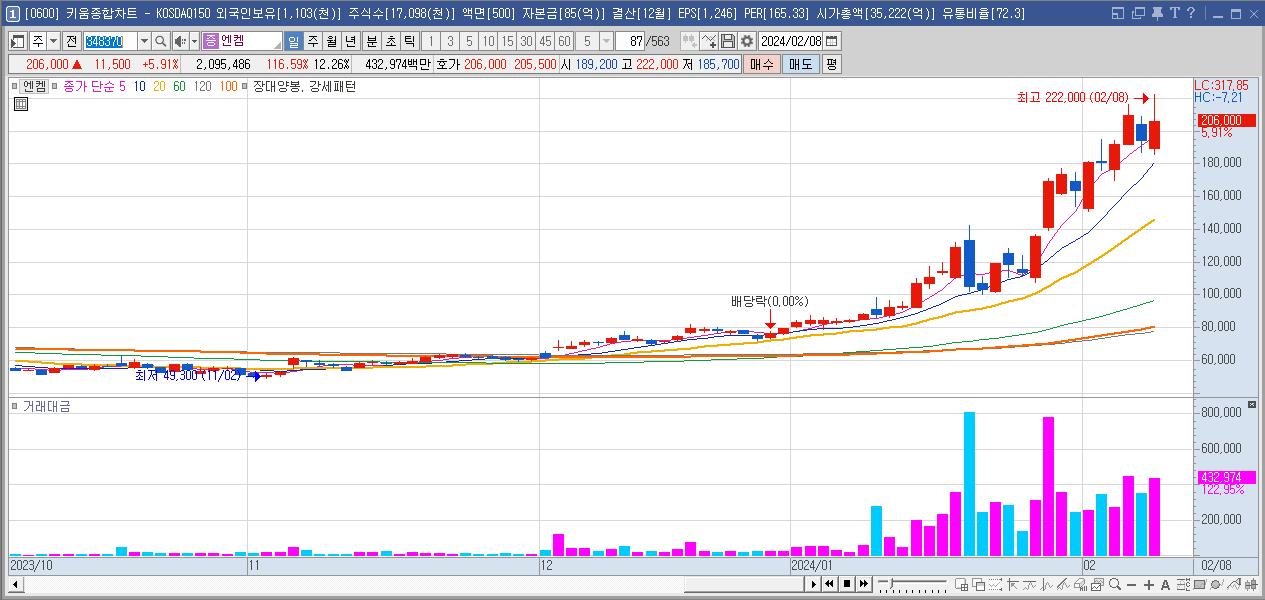Click the 매수 buy button
This screenshot has height=600, width=1265.
pos(762,64)
